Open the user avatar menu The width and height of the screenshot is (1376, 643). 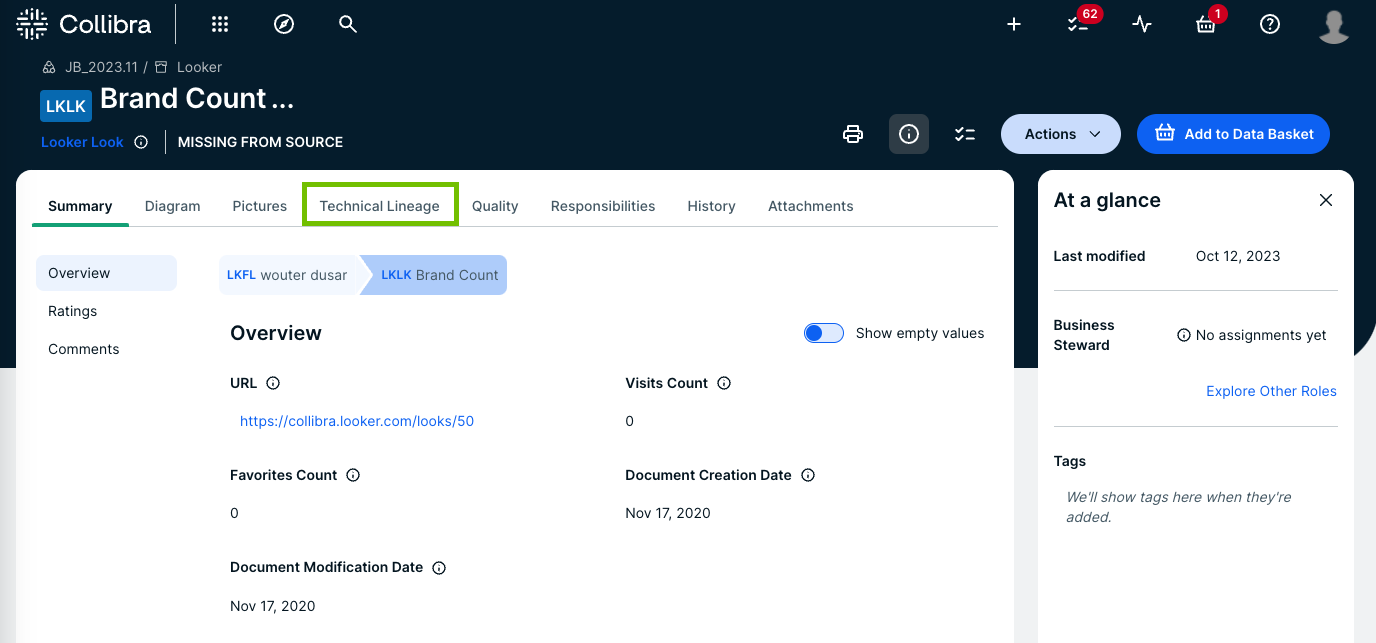1334,25
